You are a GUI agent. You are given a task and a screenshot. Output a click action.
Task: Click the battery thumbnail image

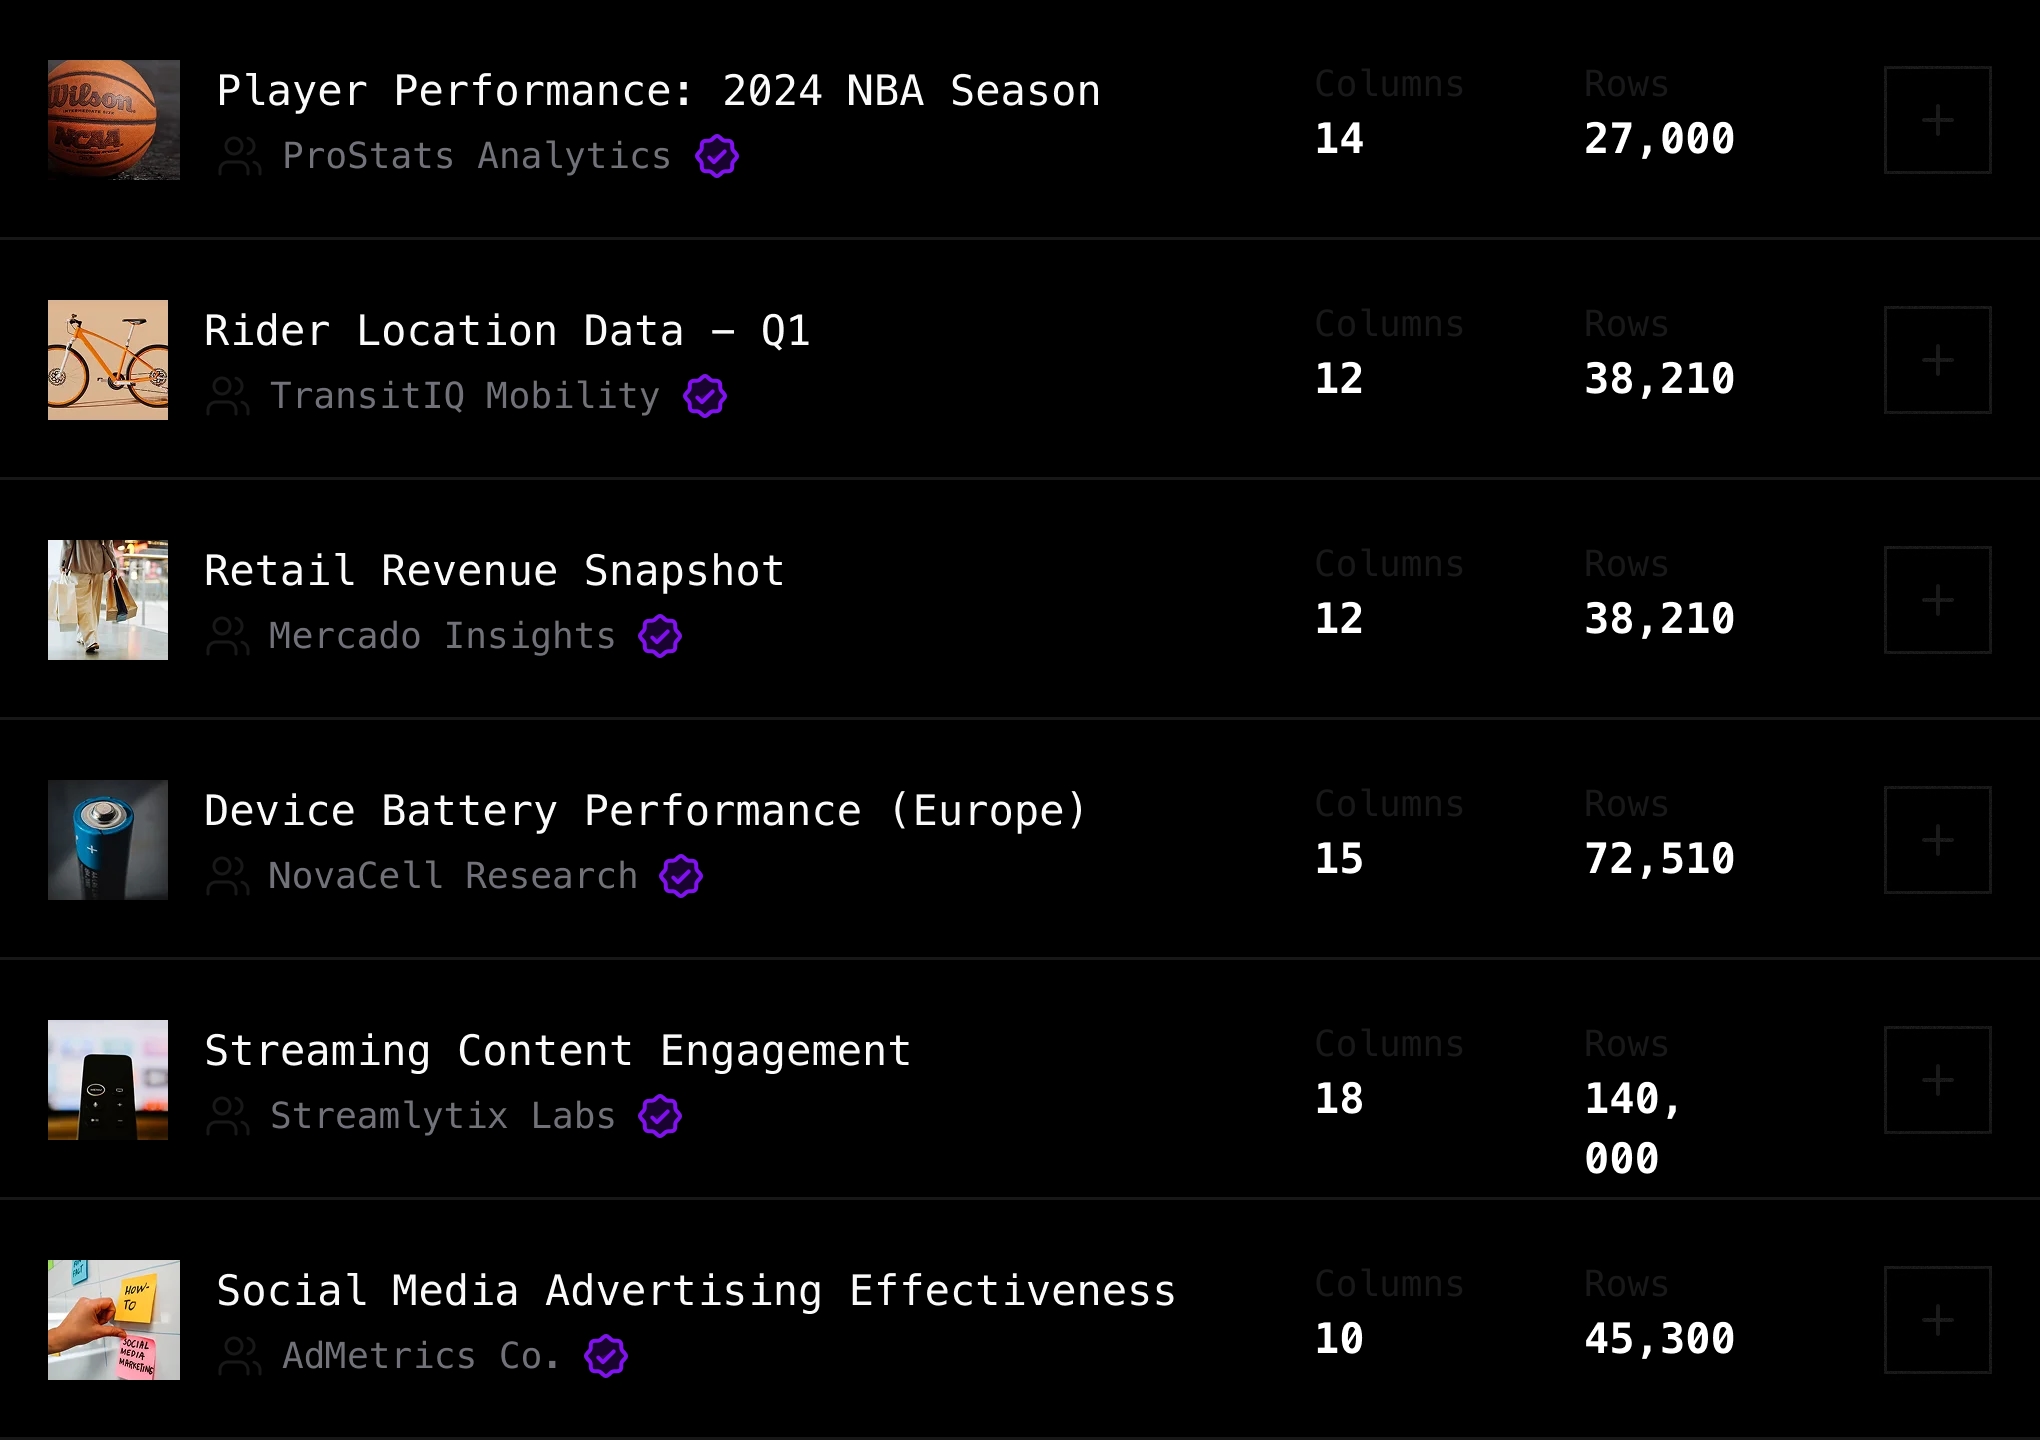coord(108,840)
